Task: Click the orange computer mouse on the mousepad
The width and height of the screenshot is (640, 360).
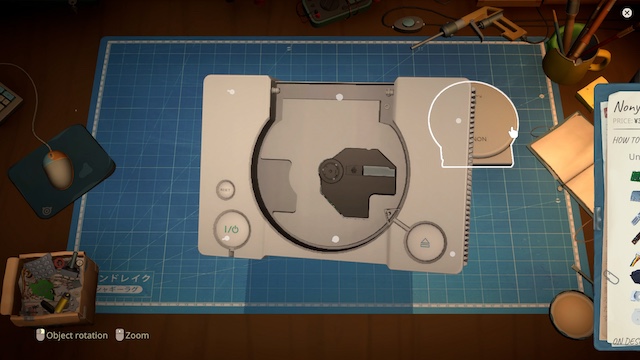Action: 58,168
